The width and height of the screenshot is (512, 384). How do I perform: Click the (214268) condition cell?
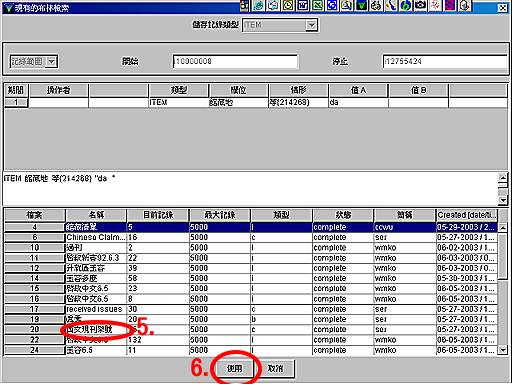point(298,102)
